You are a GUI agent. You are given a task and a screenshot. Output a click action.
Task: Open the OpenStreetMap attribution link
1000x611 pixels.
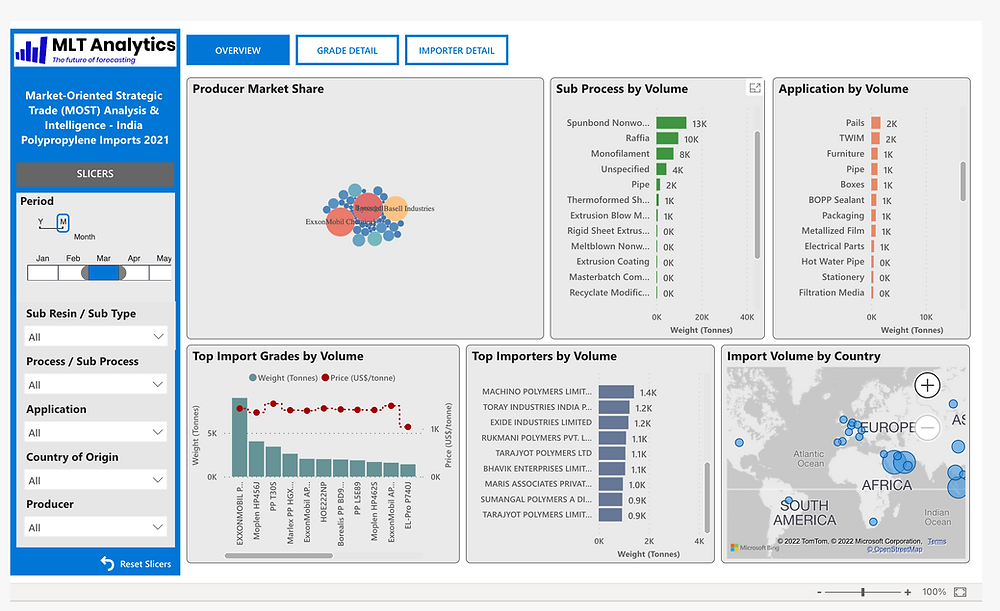(x=894, y=549)
